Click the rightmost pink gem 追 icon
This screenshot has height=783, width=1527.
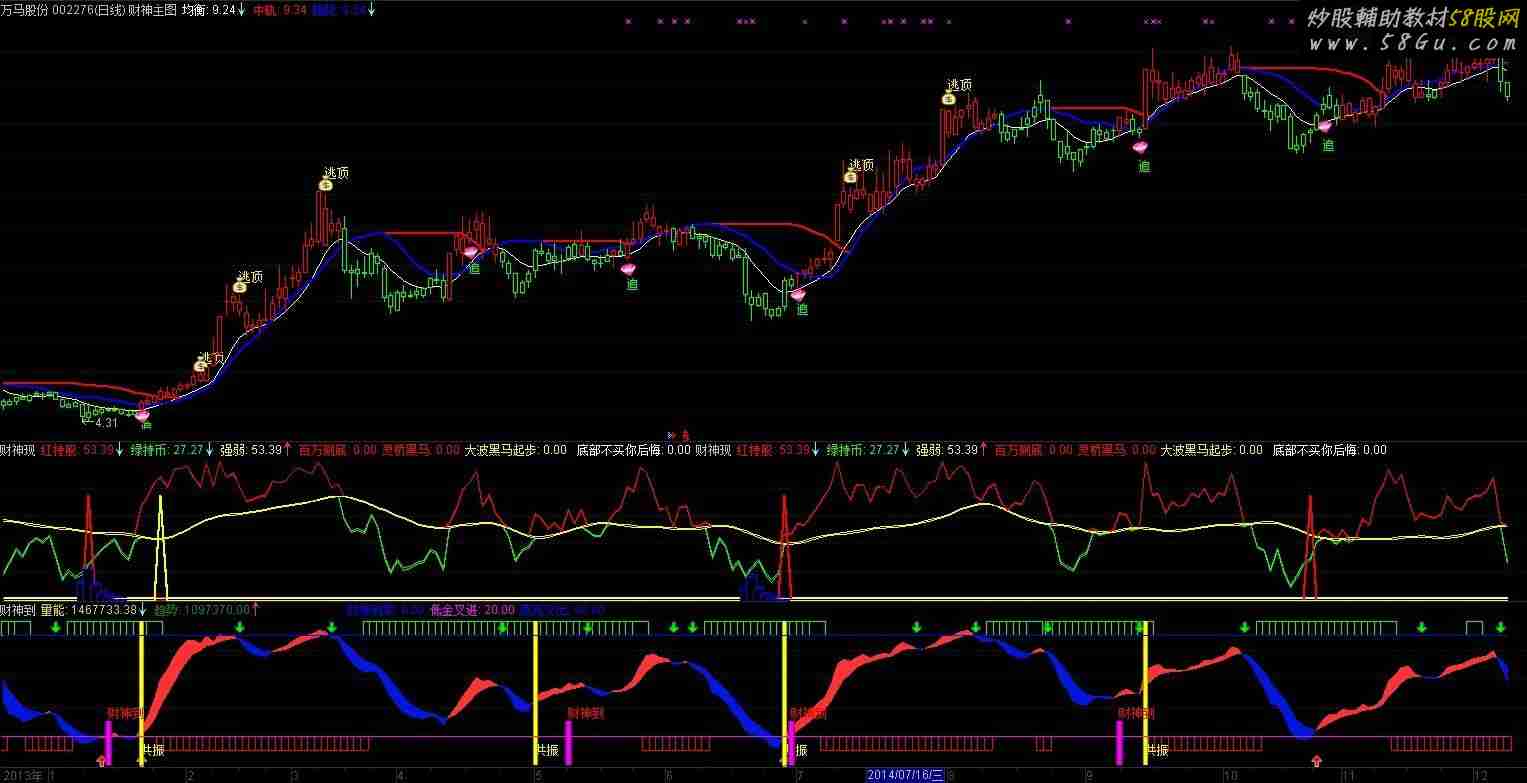(x=1325, y=127)
